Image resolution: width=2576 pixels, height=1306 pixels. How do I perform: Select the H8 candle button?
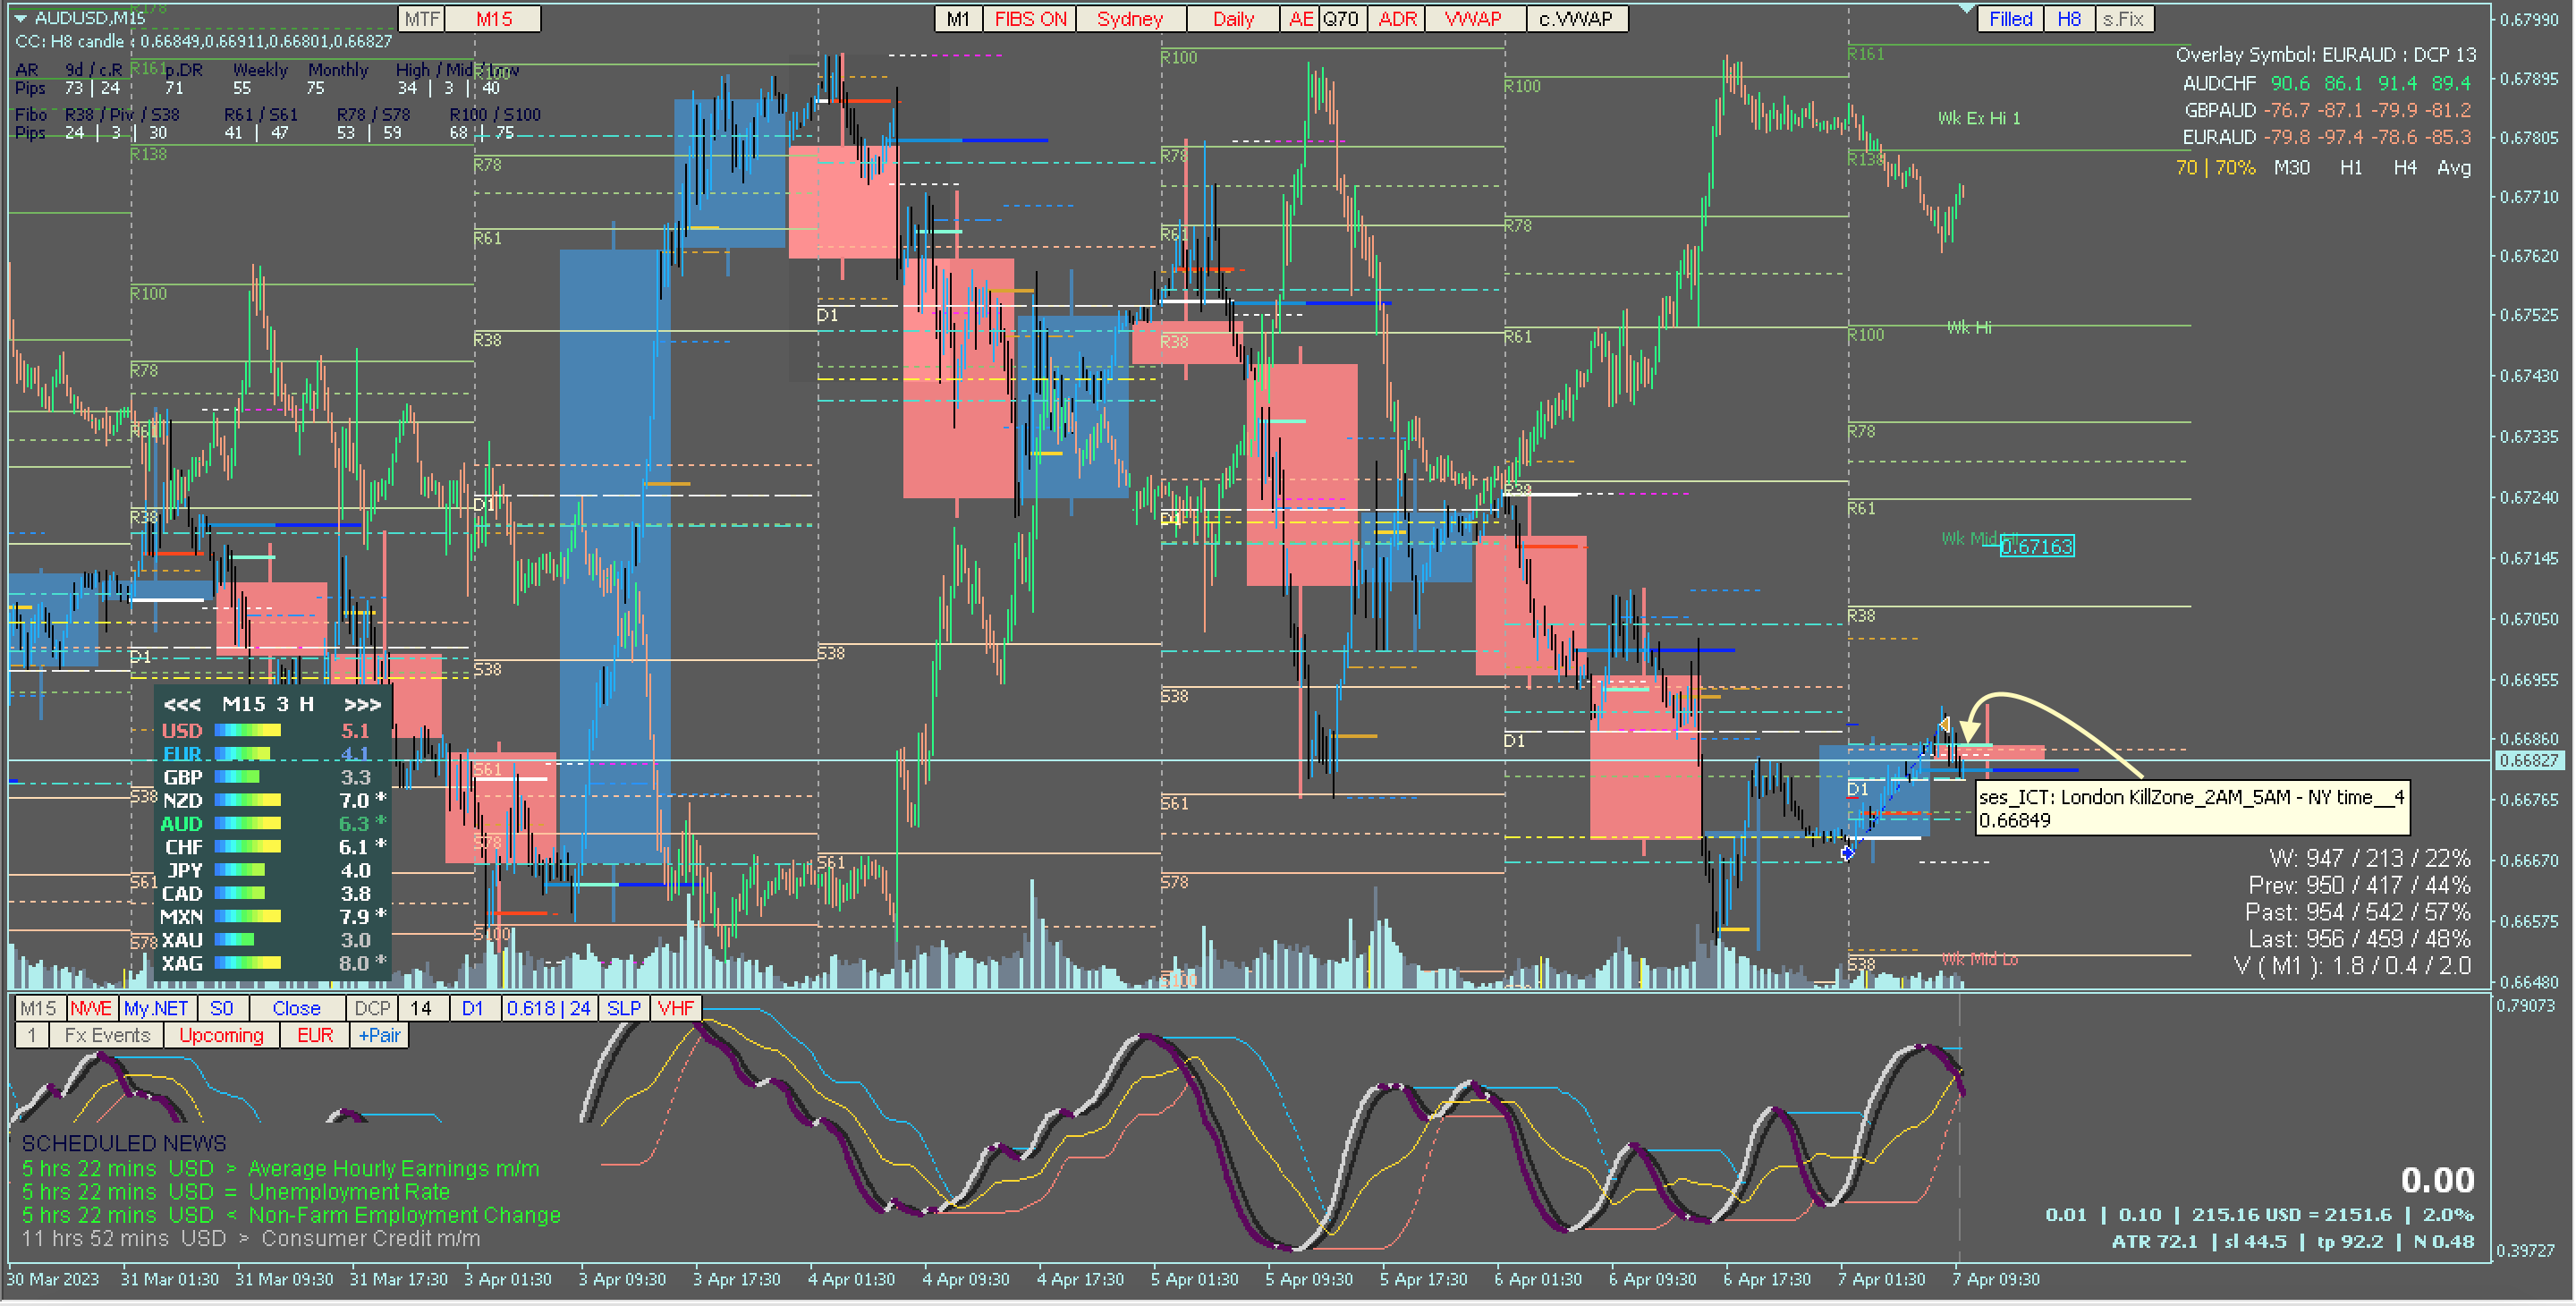[2069, 19]
